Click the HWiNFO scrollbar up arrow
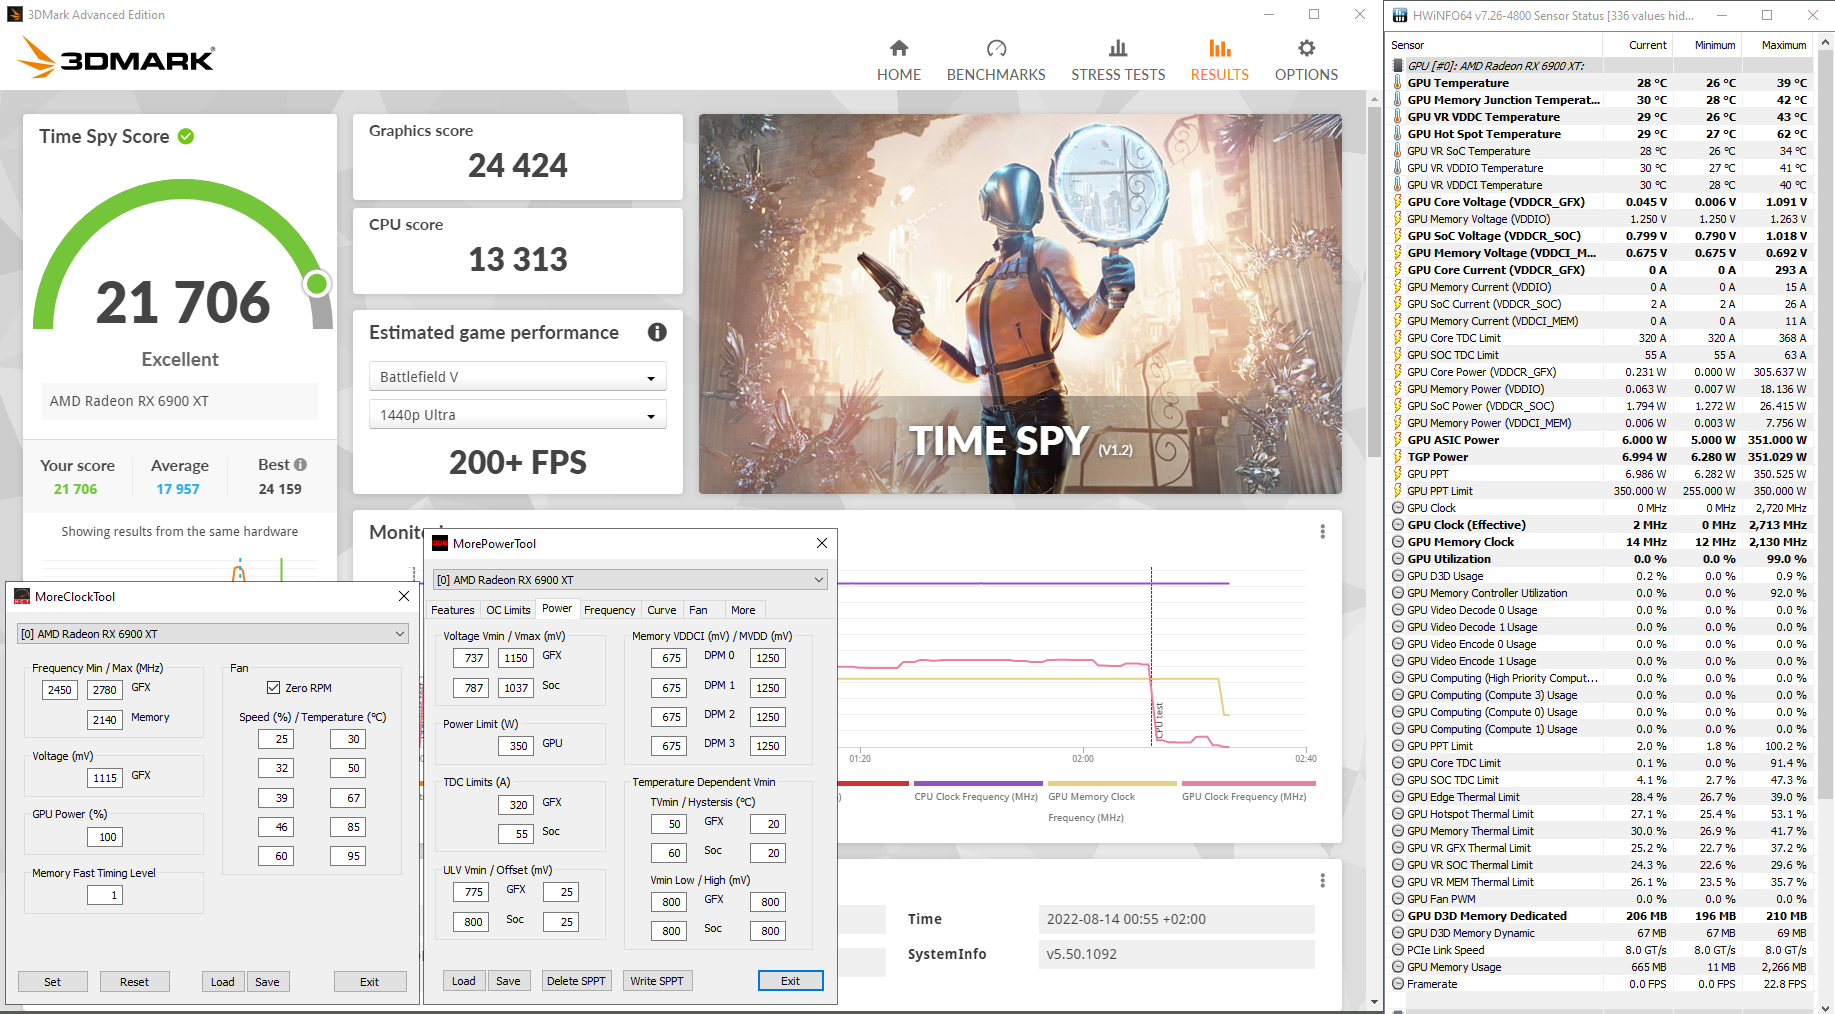Viewport: 1835px width, 1014px height. pyautogui.click(x=1826, y=42)
